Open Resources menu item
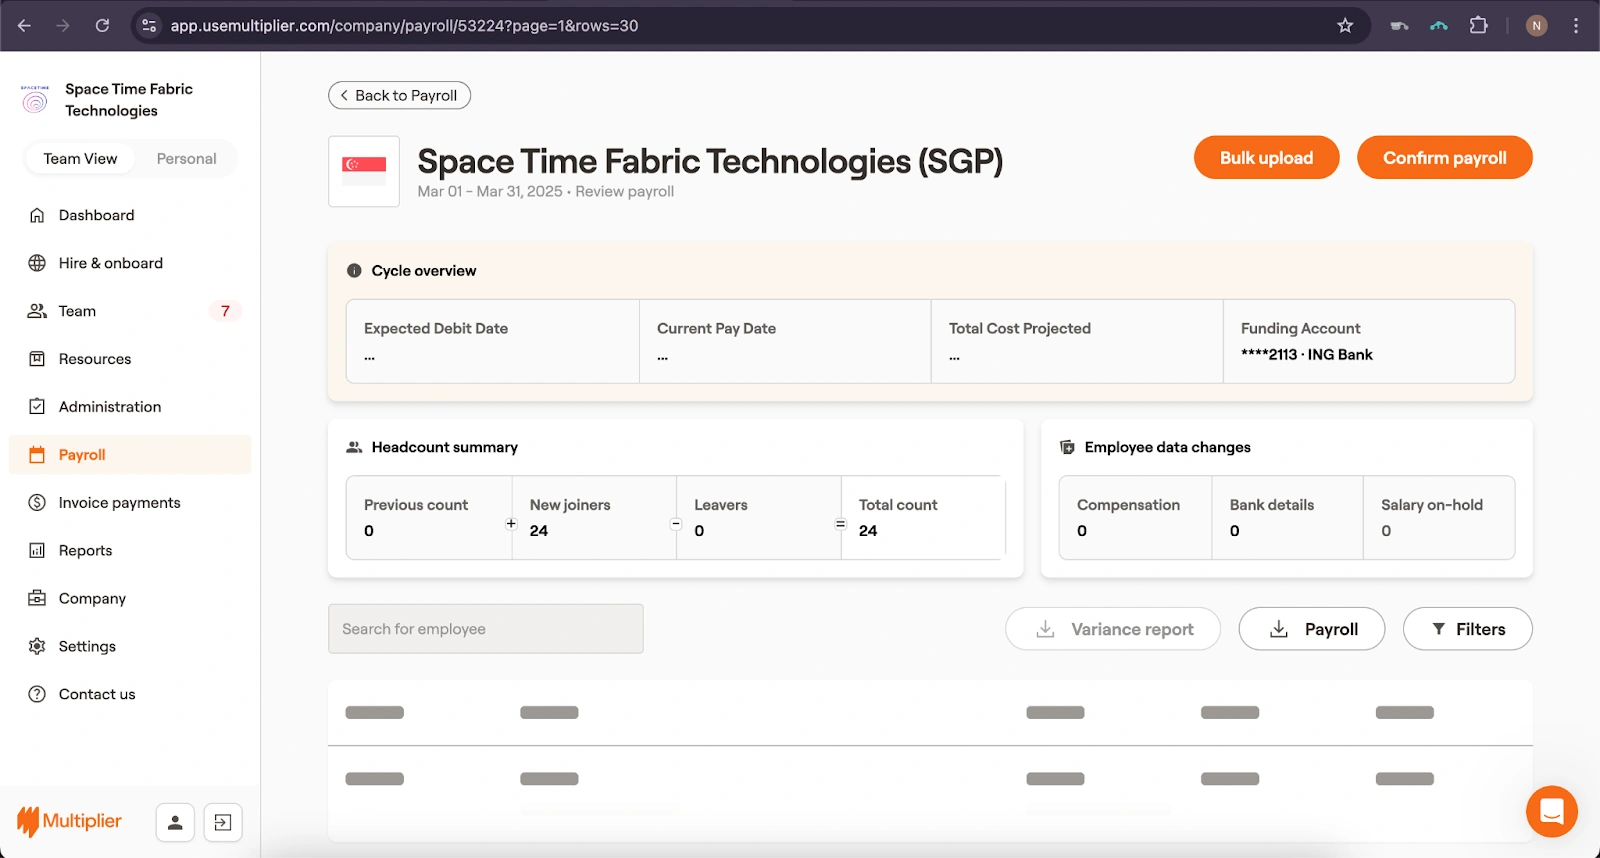 [x=130, y=359]
